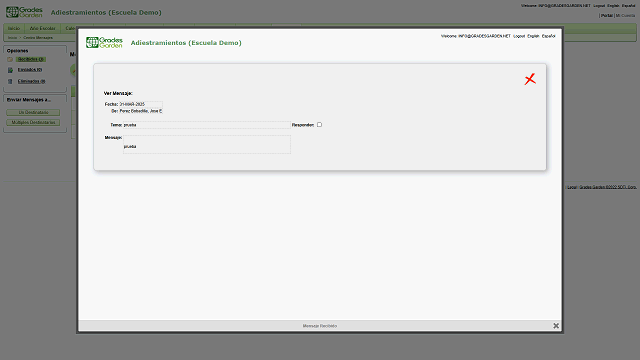Open the Mi Cuenta link in the background
Image resolution: width=640 pixels, height=360 pixels.
point(625,16)
